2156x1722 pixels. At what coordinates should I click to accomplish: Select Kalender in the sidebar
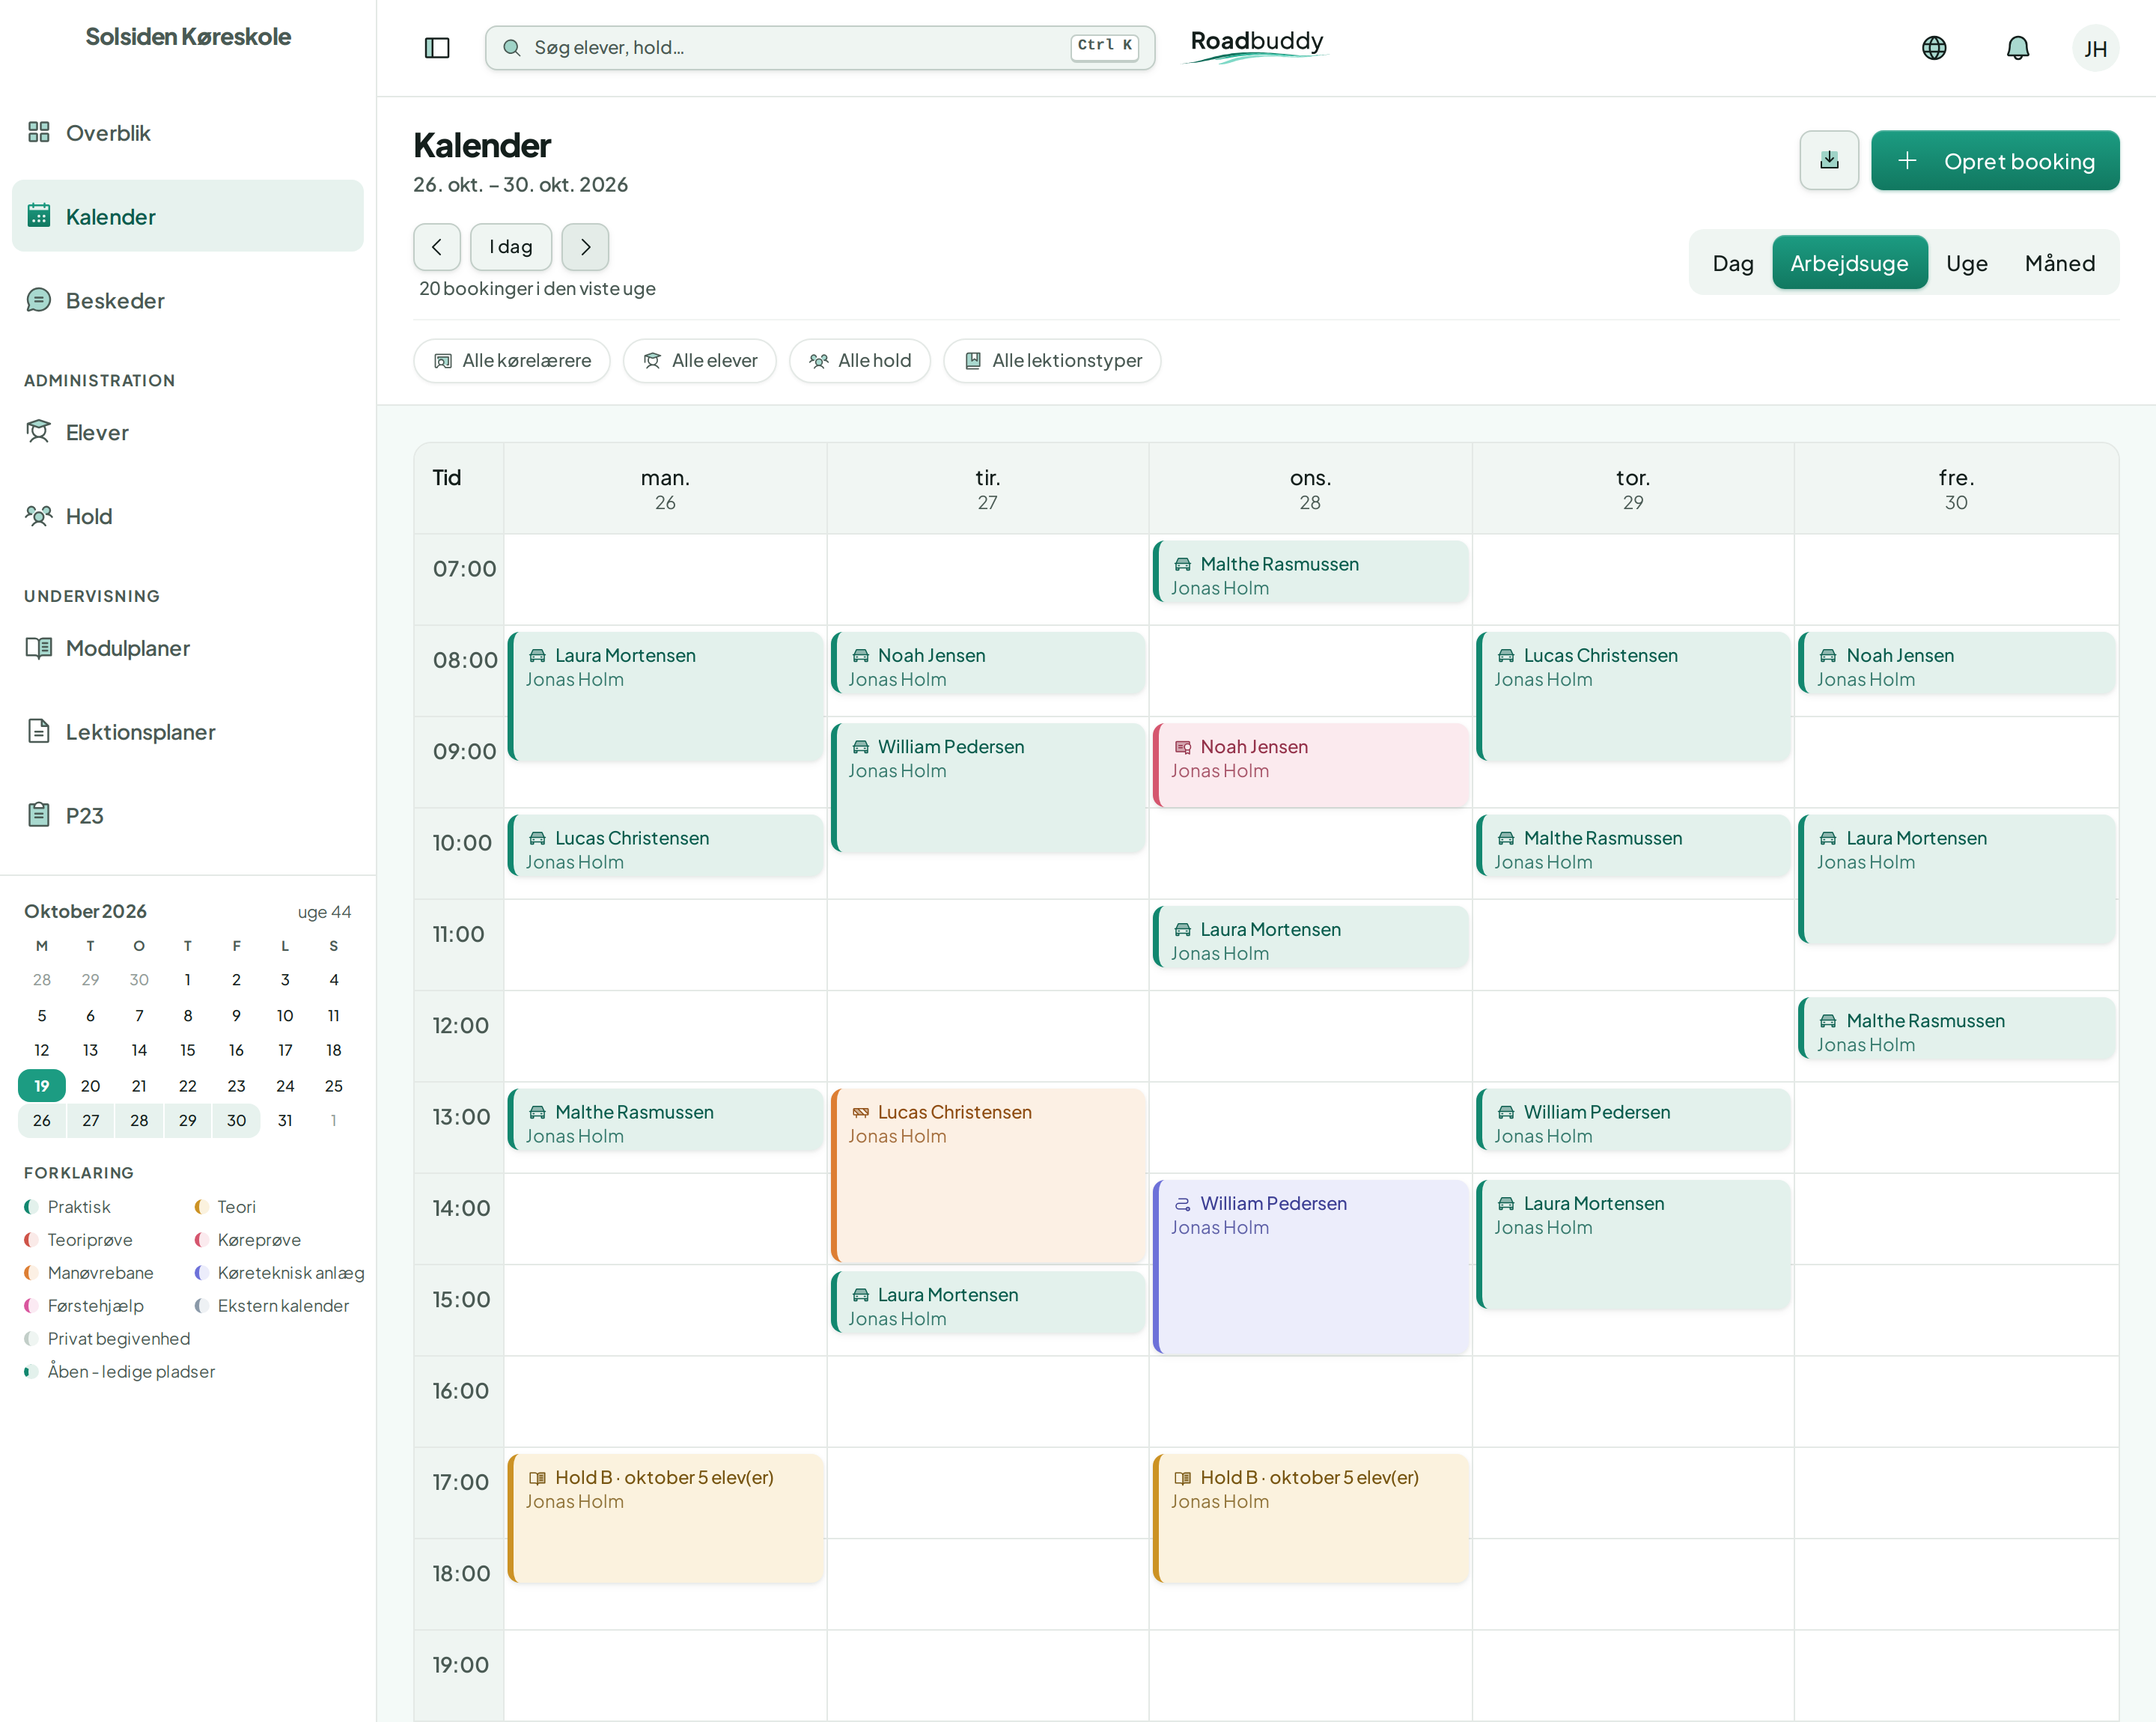click(x=188, y=216)
